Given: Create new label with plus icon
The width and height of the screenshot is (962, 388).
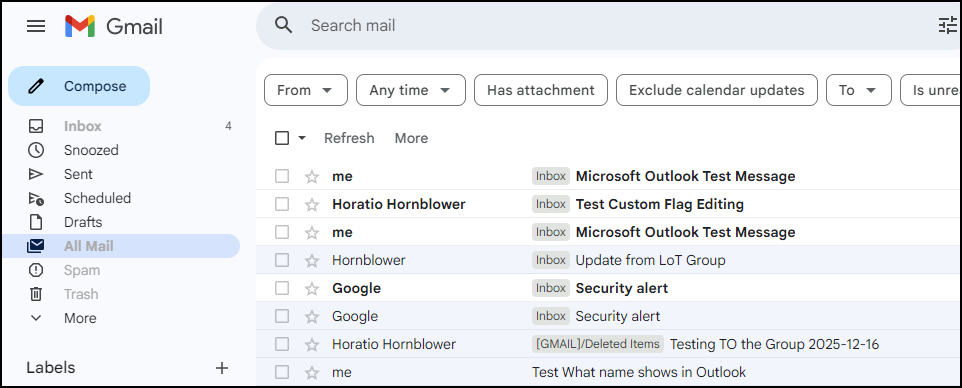Looking at the screenshot, I should pos(222,368).
